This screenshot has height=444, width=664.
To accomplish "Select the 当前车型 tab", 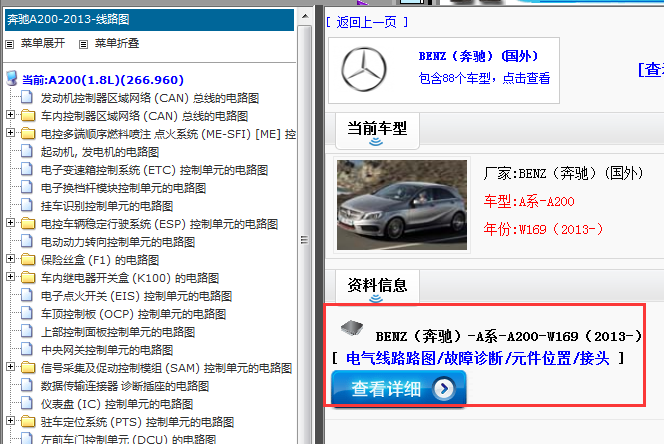I will (x=377, y=131).
